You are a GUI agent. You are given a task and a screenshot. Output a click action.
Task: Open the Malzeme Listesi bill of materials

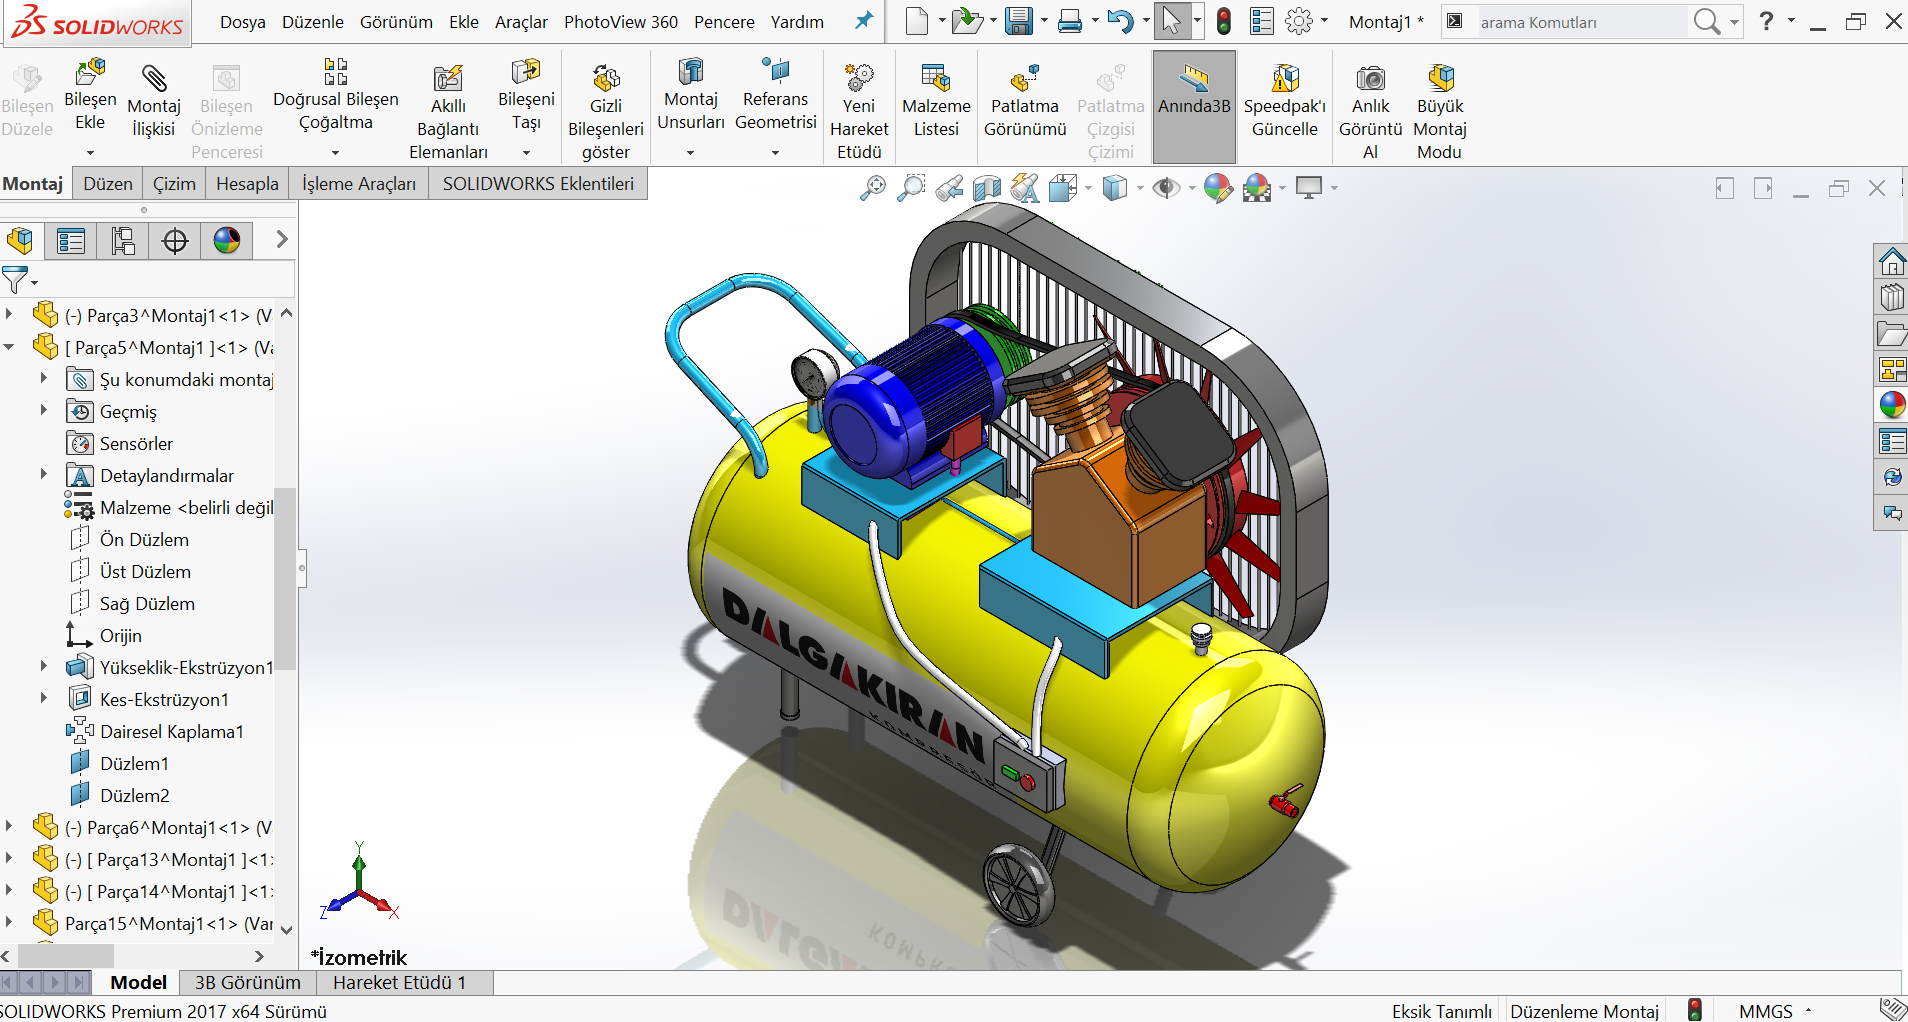[x=936, y=100]
